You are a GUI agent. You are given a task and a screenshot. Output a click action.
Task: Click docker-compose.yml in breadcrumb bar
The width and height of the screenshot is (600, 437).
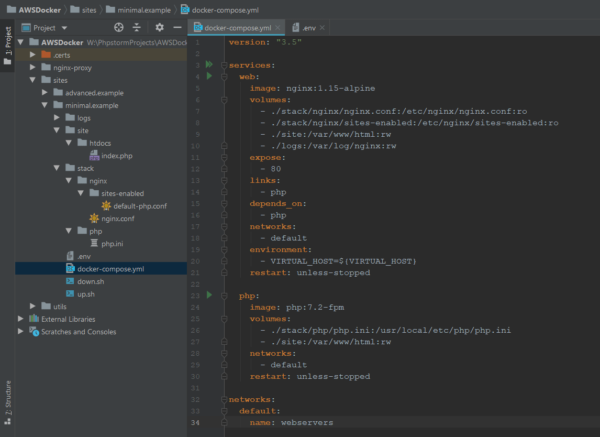tap(220, 10)
